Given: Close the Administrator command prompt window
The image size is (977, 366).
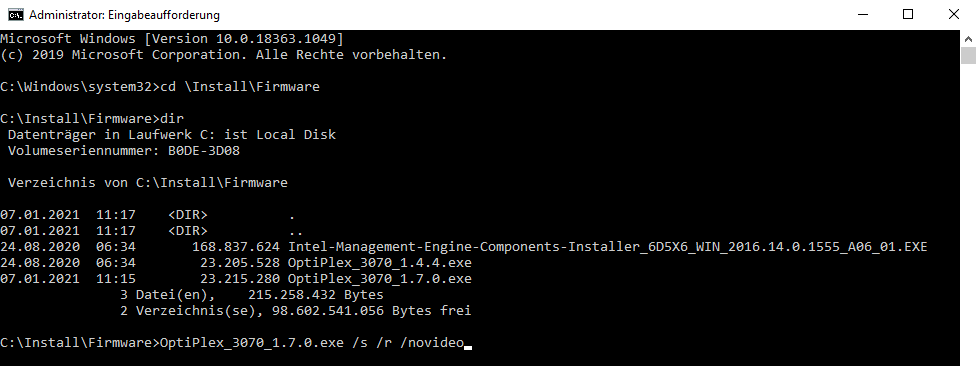Looking at the screenshot, I should [953, 14].
